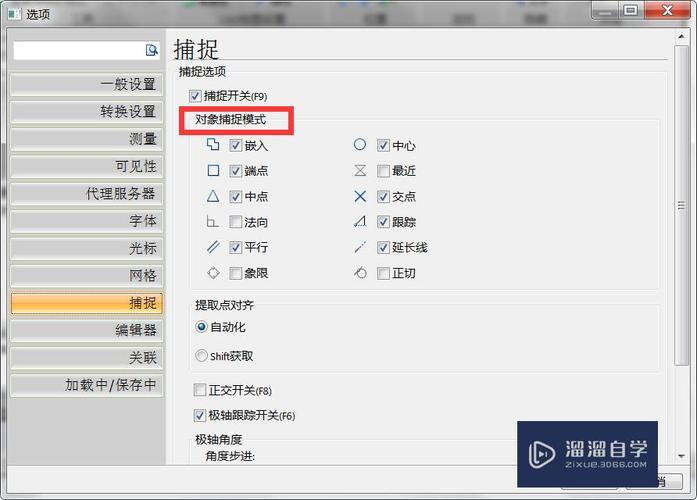Click the search magnifier icon in sidebar

click(152, 50)
